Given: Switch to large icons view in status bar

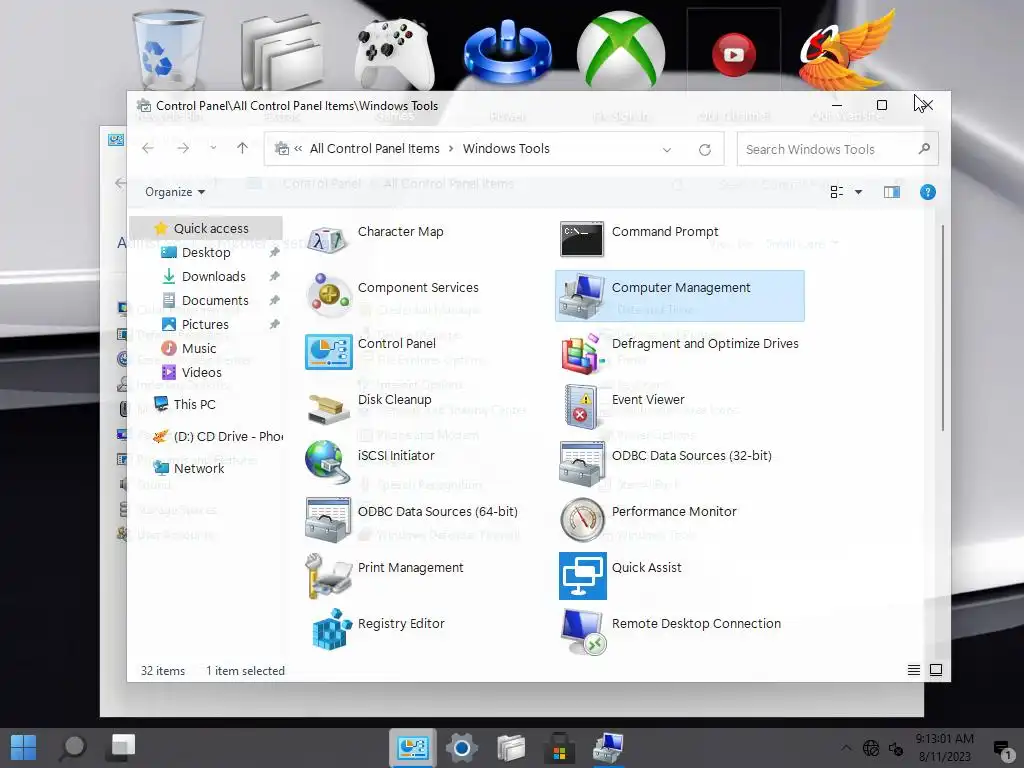Looking at the screenshot, I should tap(936, 670).
